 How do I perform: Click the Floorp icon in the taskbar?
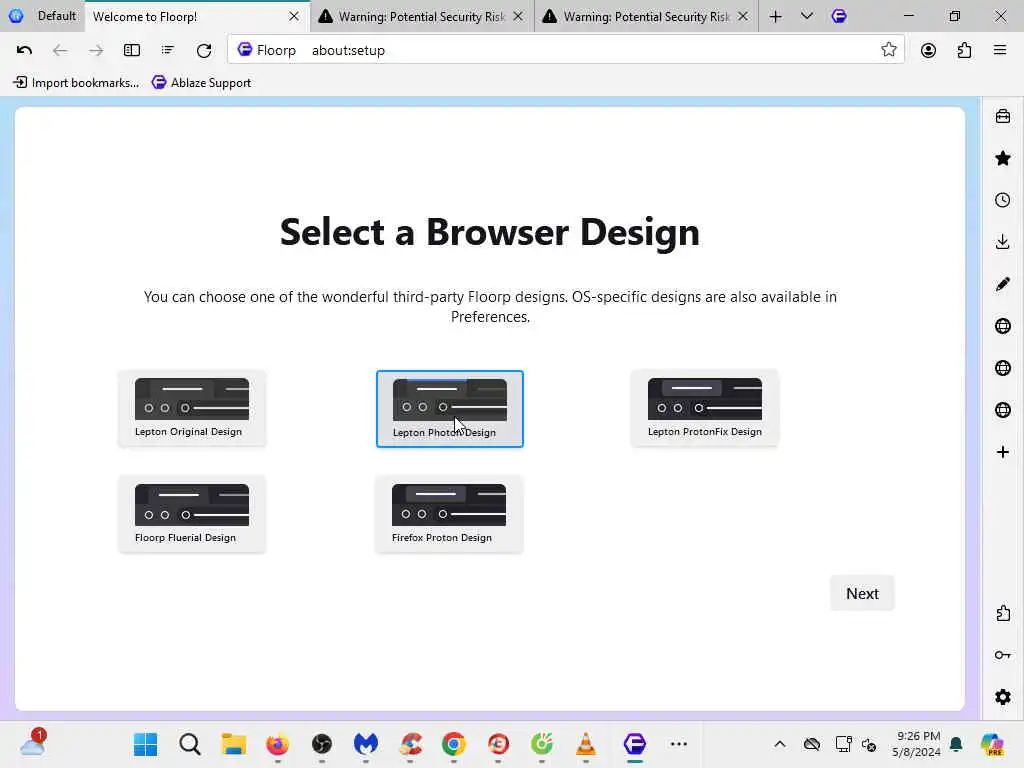635,744
